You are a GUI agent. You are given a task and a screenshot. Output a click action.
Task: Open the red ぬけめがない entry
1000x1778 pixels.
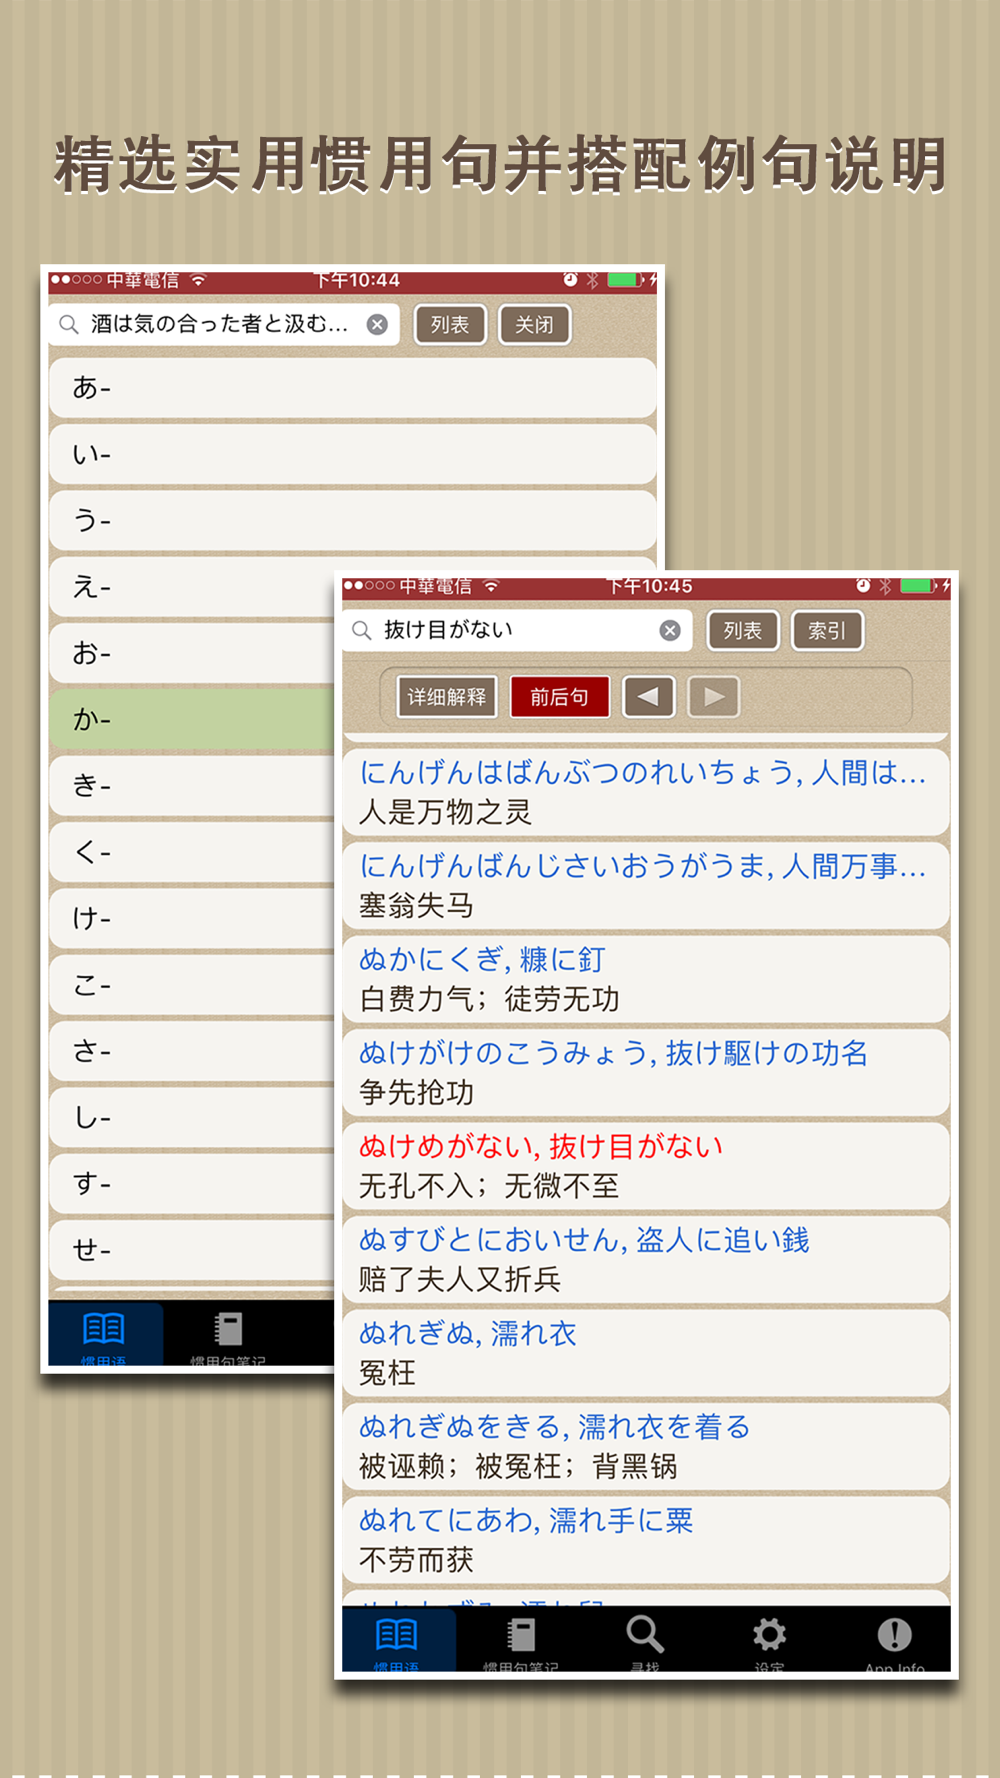click(646, 1165)
